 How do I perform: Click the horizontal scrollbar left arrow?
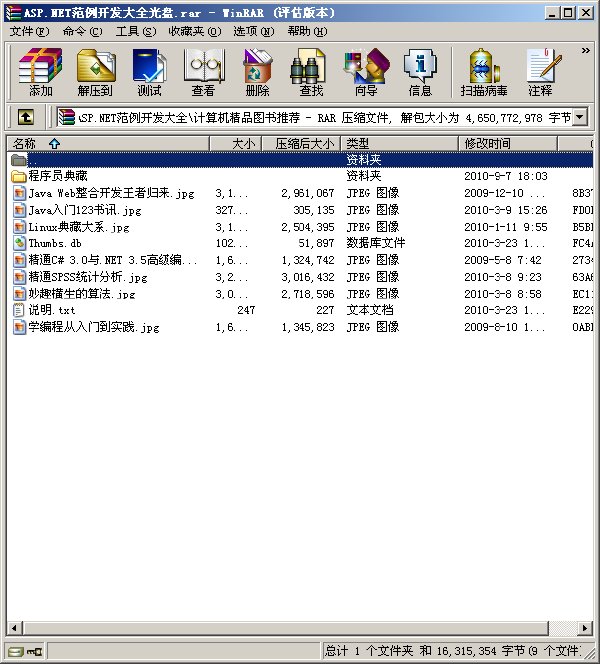point(15,628)
